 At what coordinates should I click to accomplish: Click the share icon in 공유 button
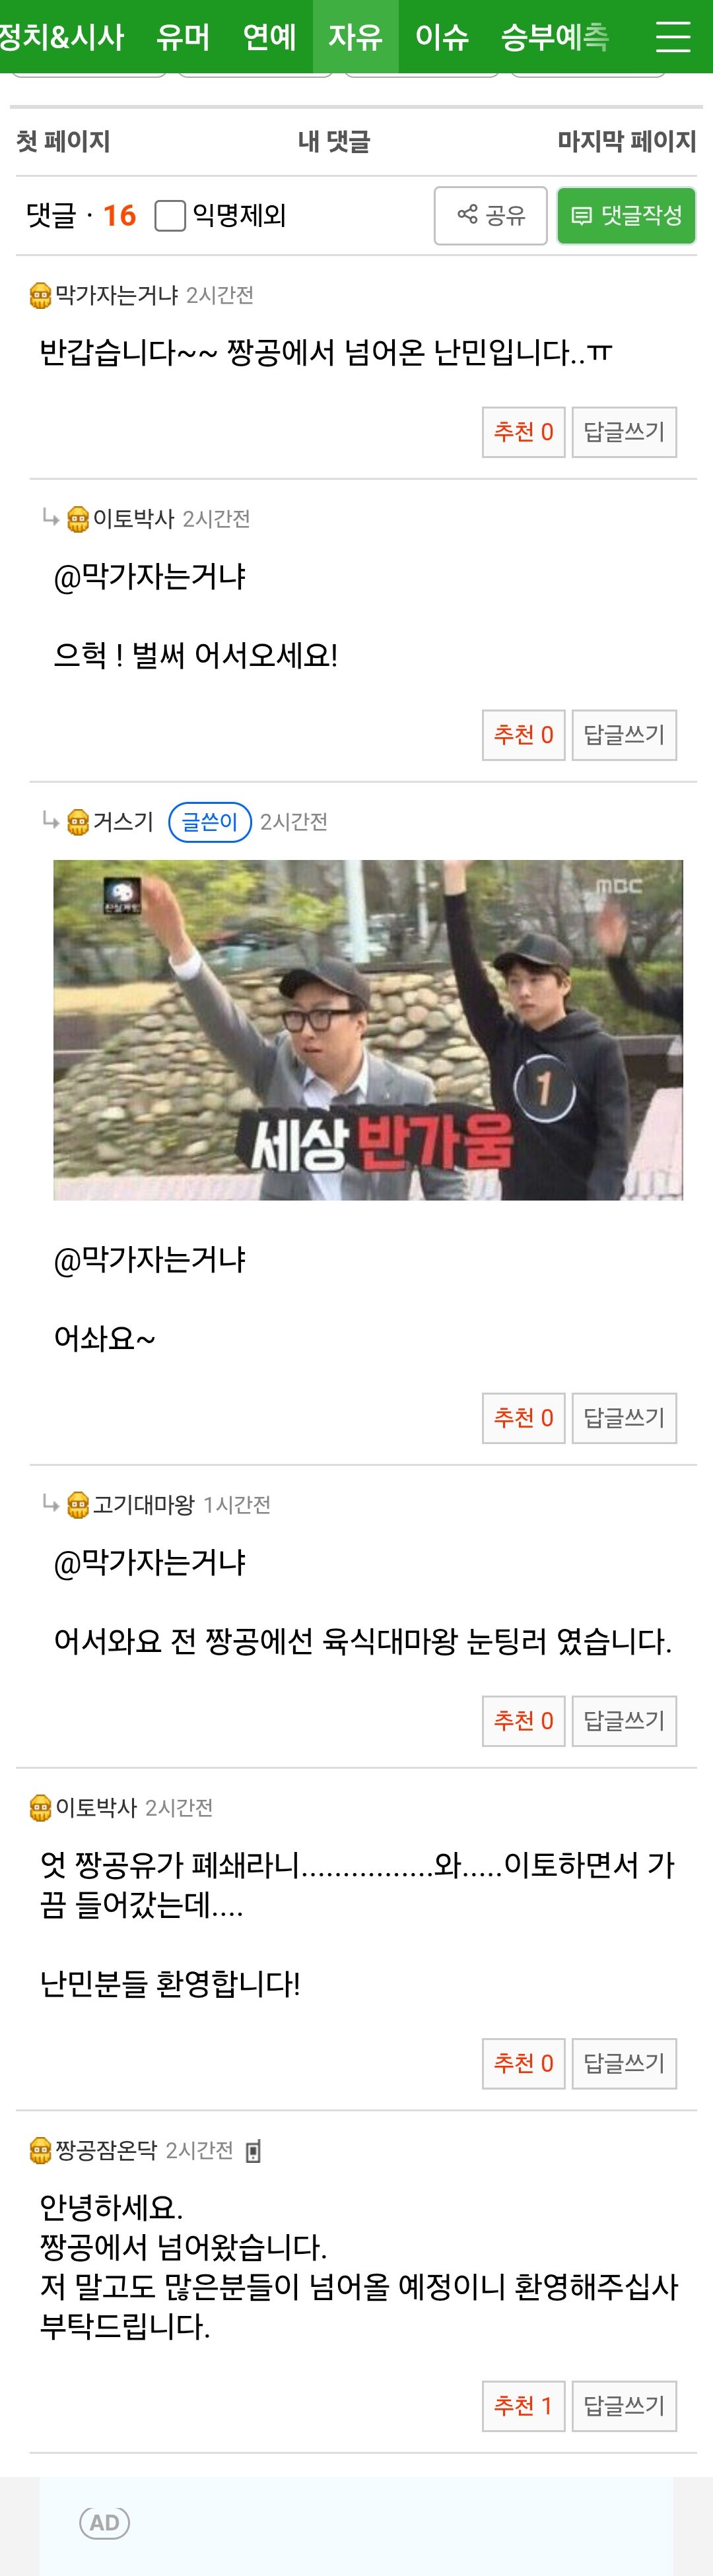point(467,214)
